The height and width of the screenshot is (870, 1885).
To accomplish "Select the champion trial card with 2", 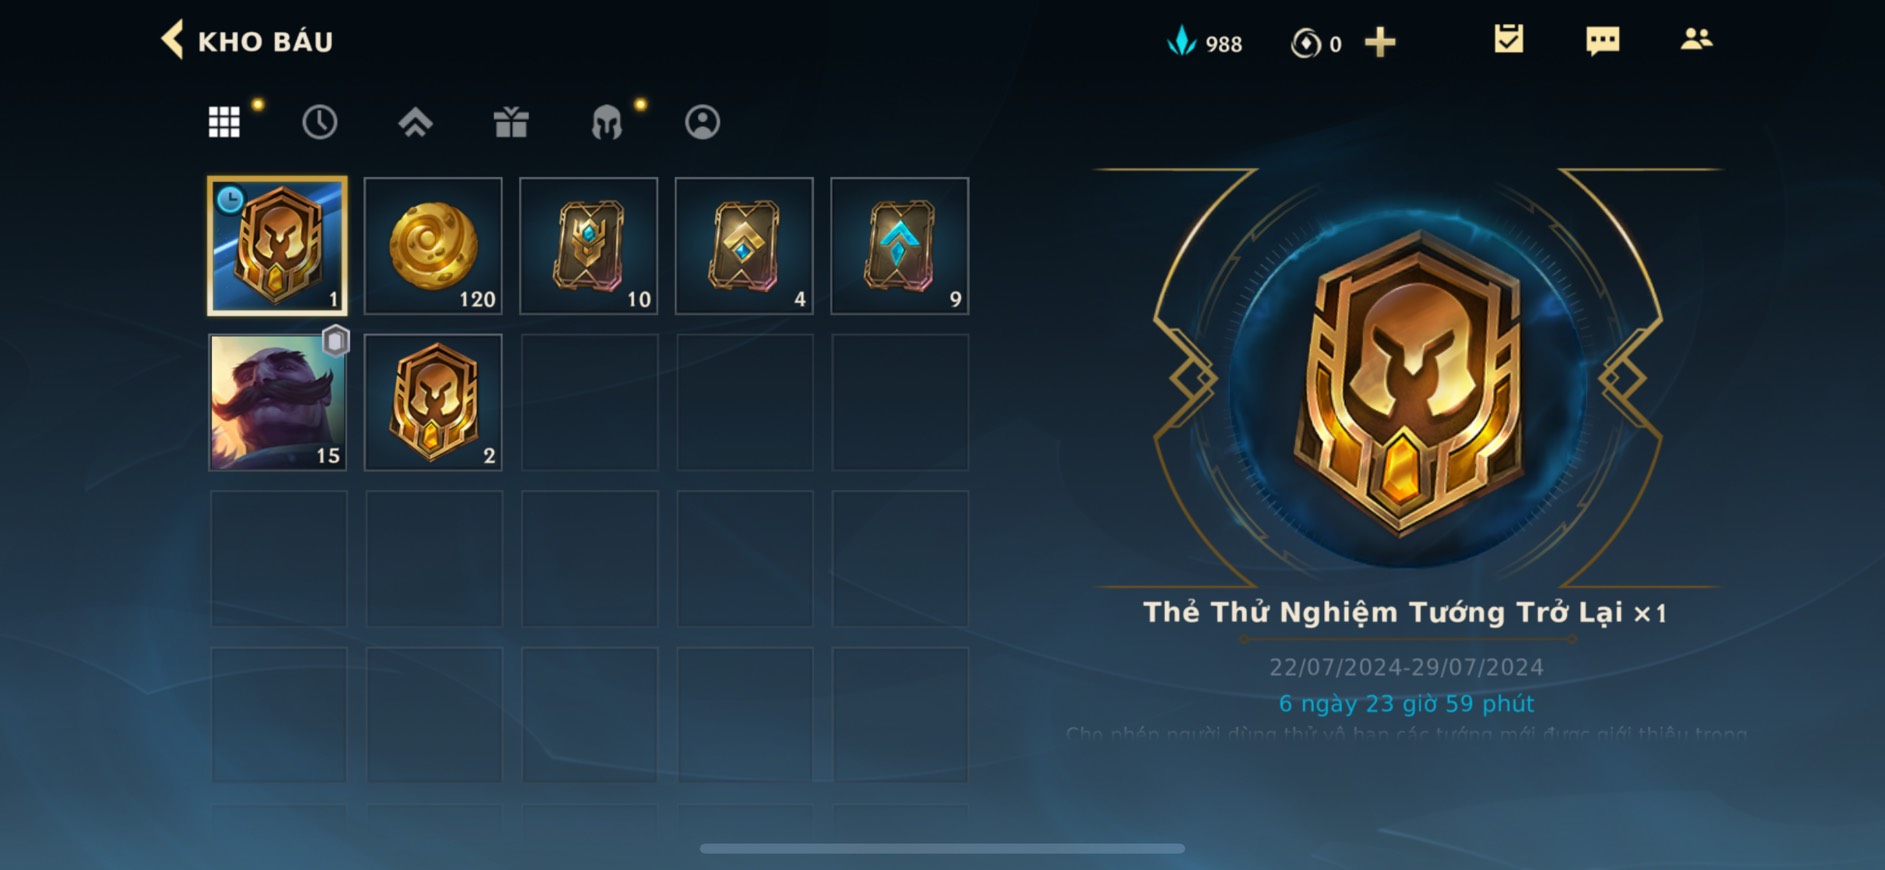I will click(433, 402).
